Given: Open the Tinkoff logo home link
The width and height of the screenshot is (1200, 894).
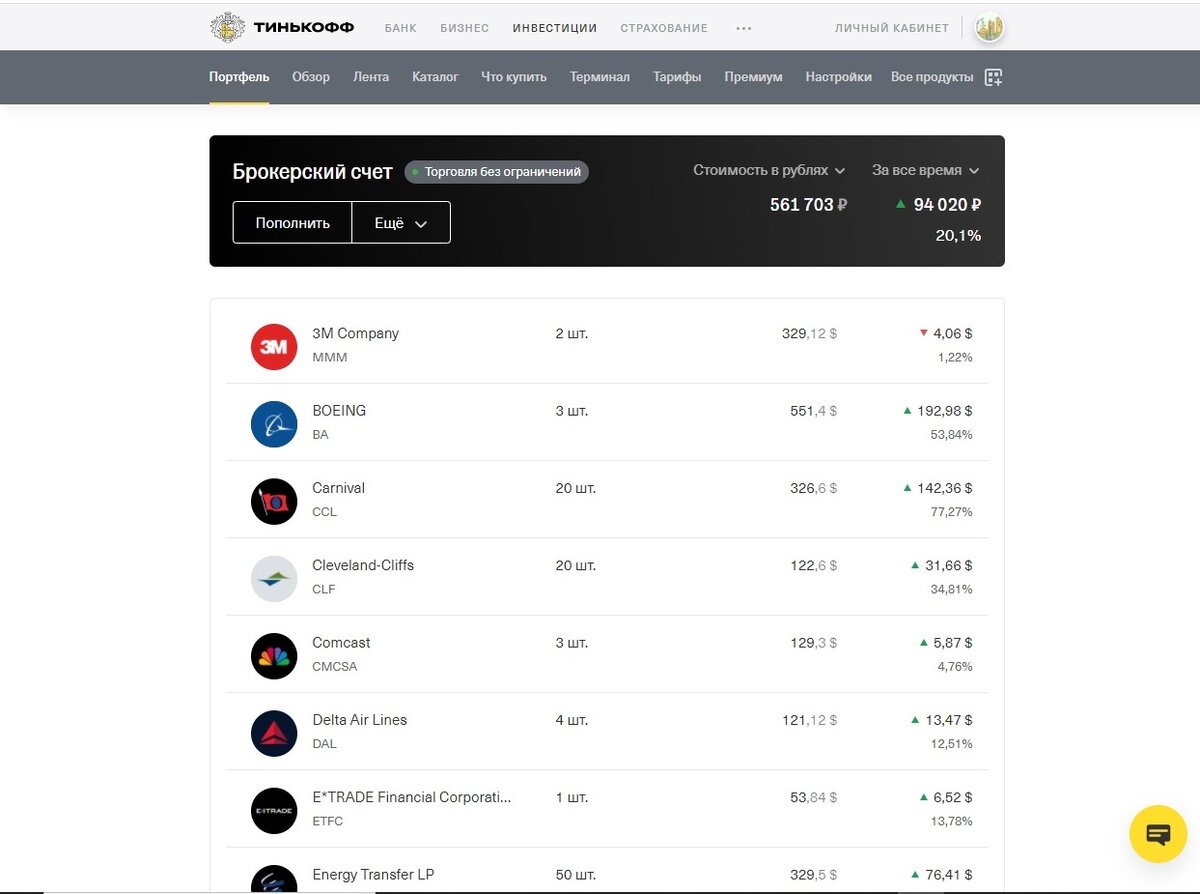Looking at the screenshot, I should (282, 27).
